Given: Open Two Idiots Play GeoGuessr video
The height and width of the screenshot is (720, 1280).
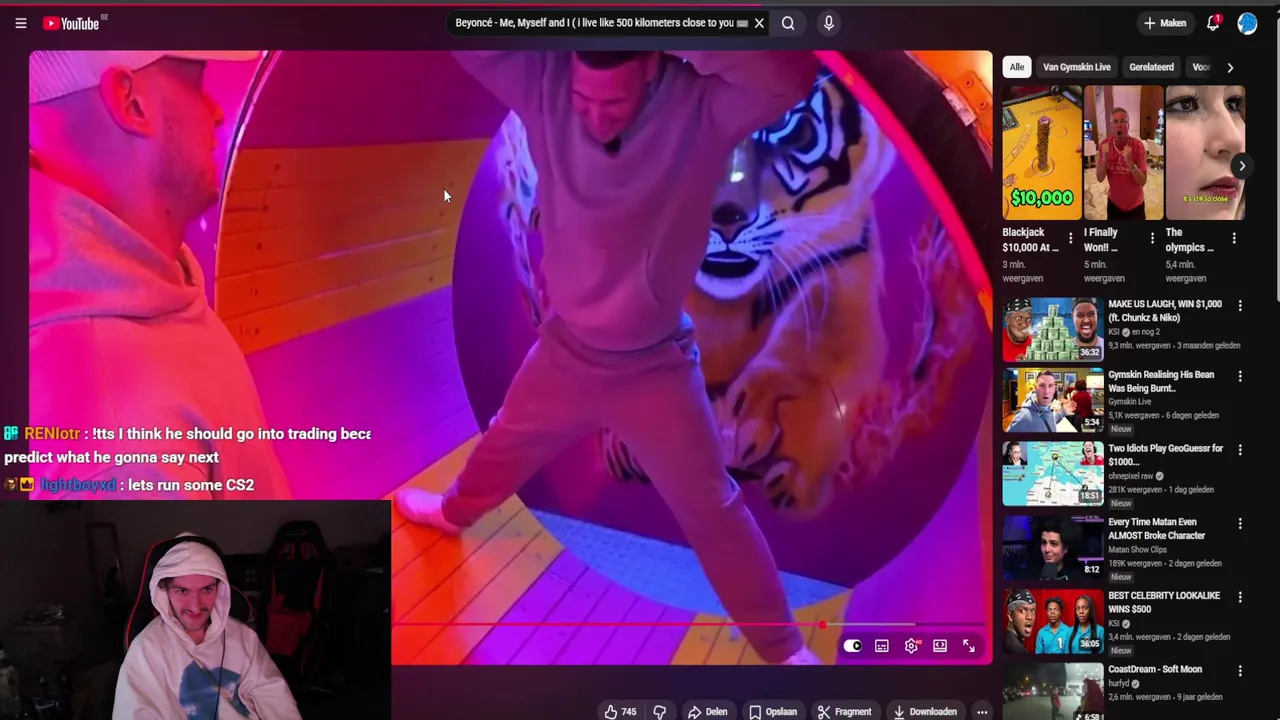Looking at the screenshot, I should tap(1165, 455).
